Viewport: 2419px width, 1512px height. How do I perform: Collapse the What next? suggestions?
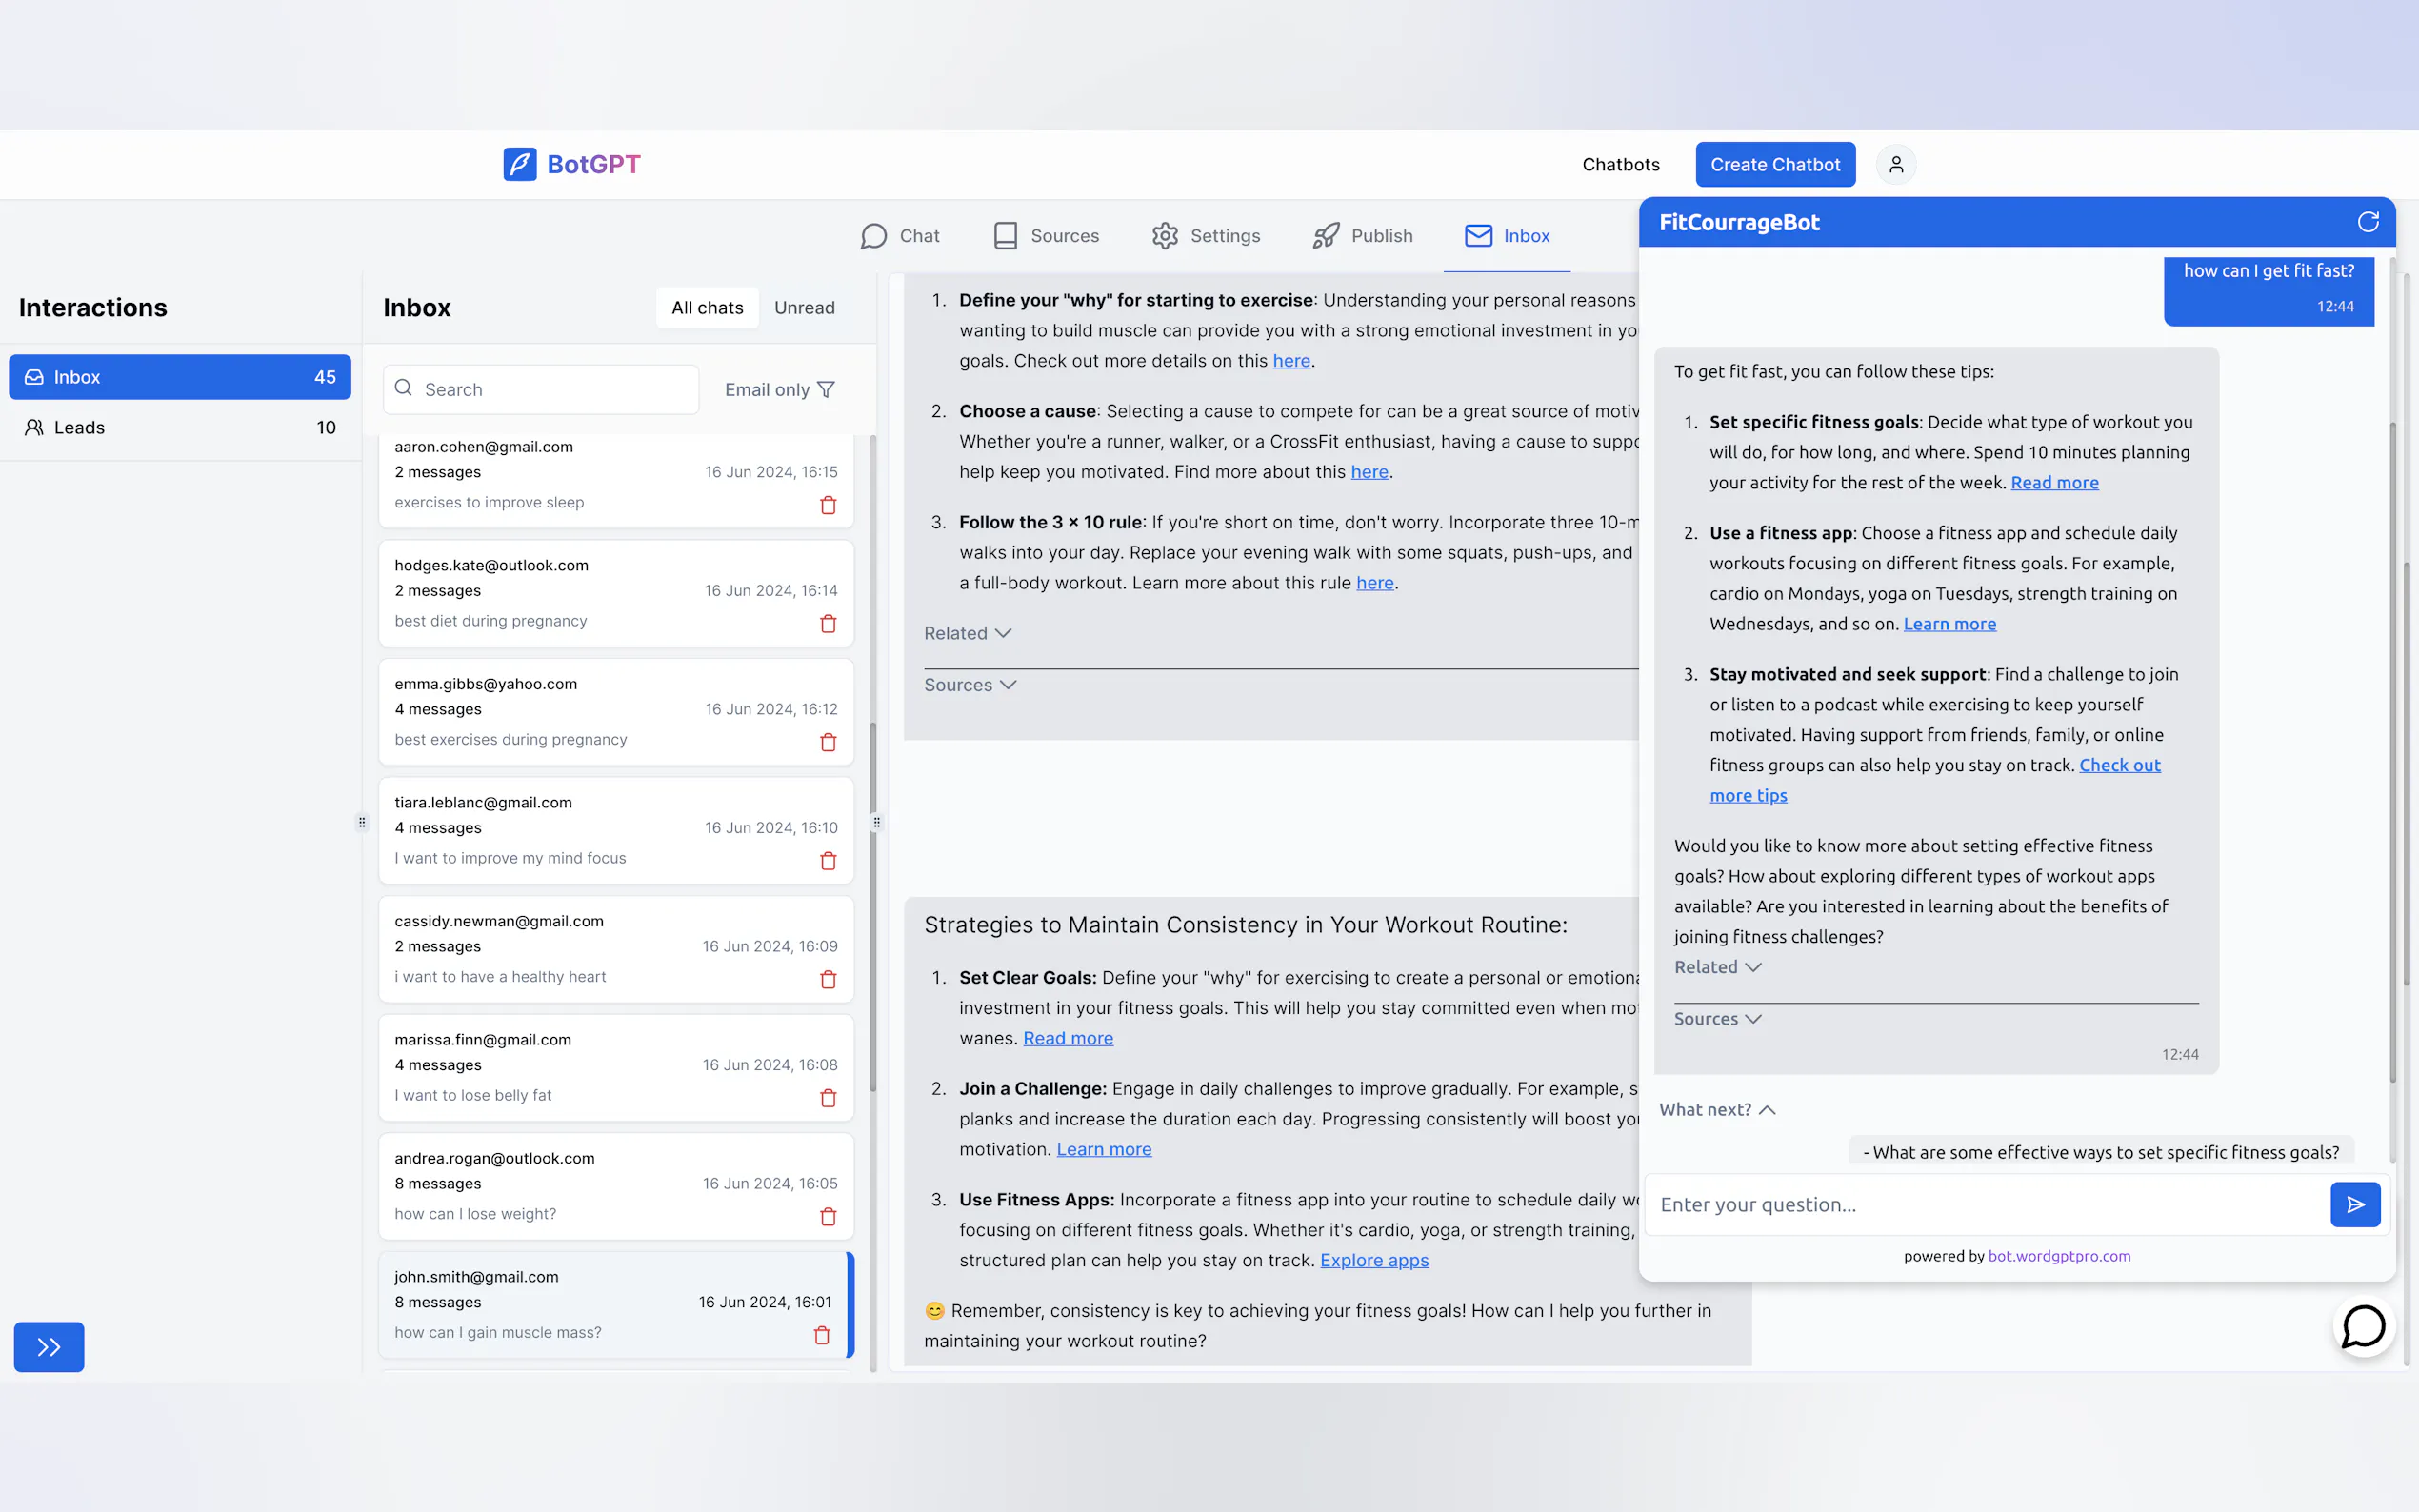pyautogui.click(x=1717, y=1110)
